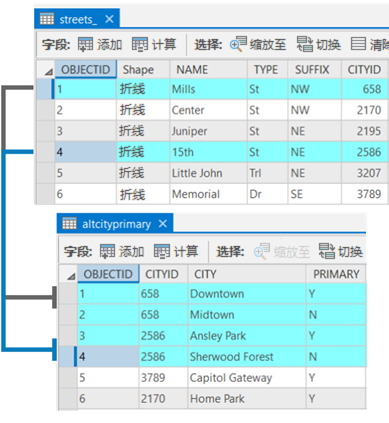Select row header of Center street row
The image size is (389, 423).
coord(45,110)
